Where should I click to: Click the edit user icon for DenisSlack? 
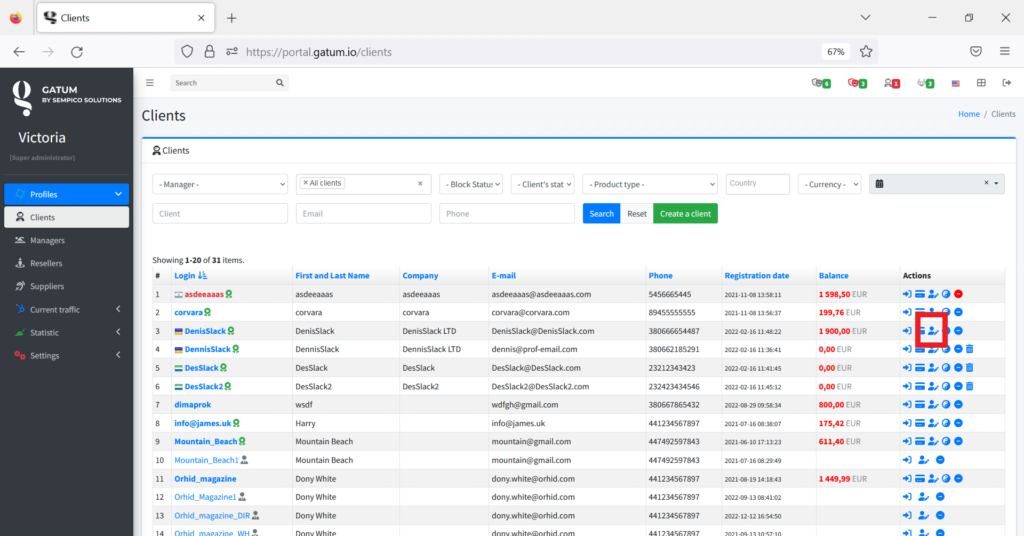(932, 331)
